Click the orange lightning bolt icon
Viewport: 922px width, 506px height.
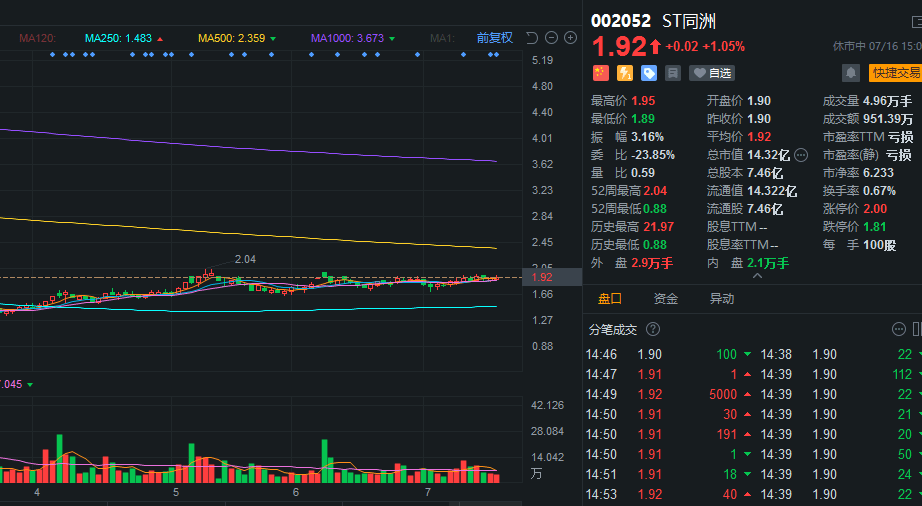click(624, 73)
